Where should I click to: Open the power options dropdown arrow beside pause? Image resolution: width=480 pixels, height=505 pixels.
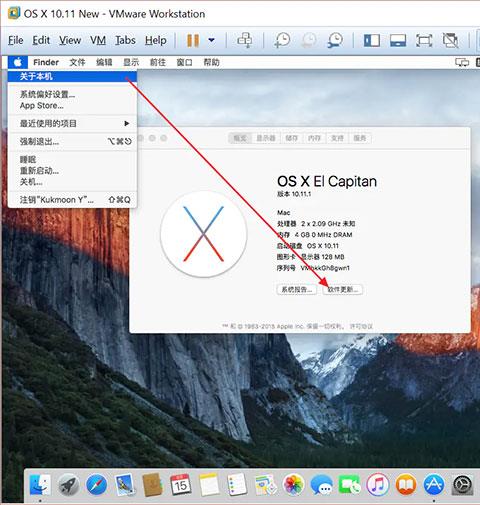click(x=211, y=40)
